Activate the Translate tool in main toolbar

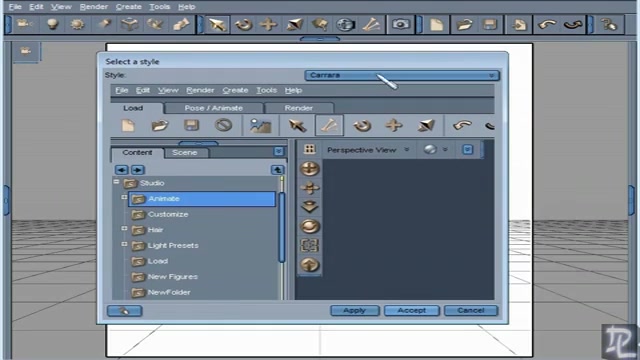point(269,24)
